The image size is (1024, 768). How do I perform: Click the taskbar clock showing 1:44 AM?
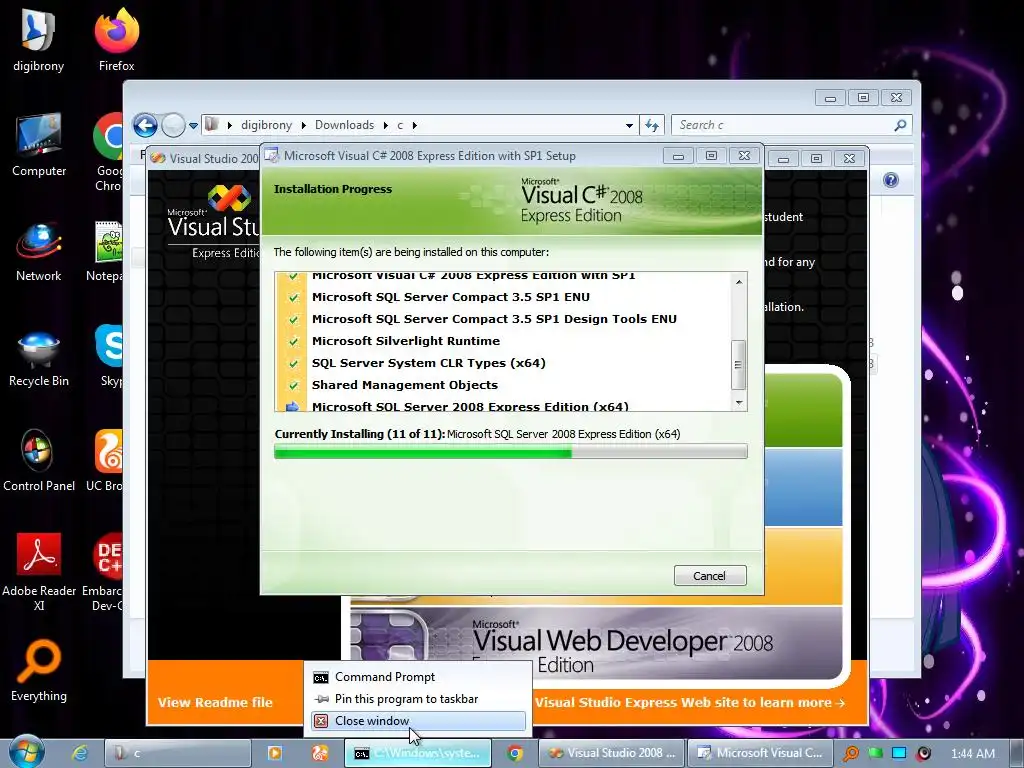click(973, 754)
